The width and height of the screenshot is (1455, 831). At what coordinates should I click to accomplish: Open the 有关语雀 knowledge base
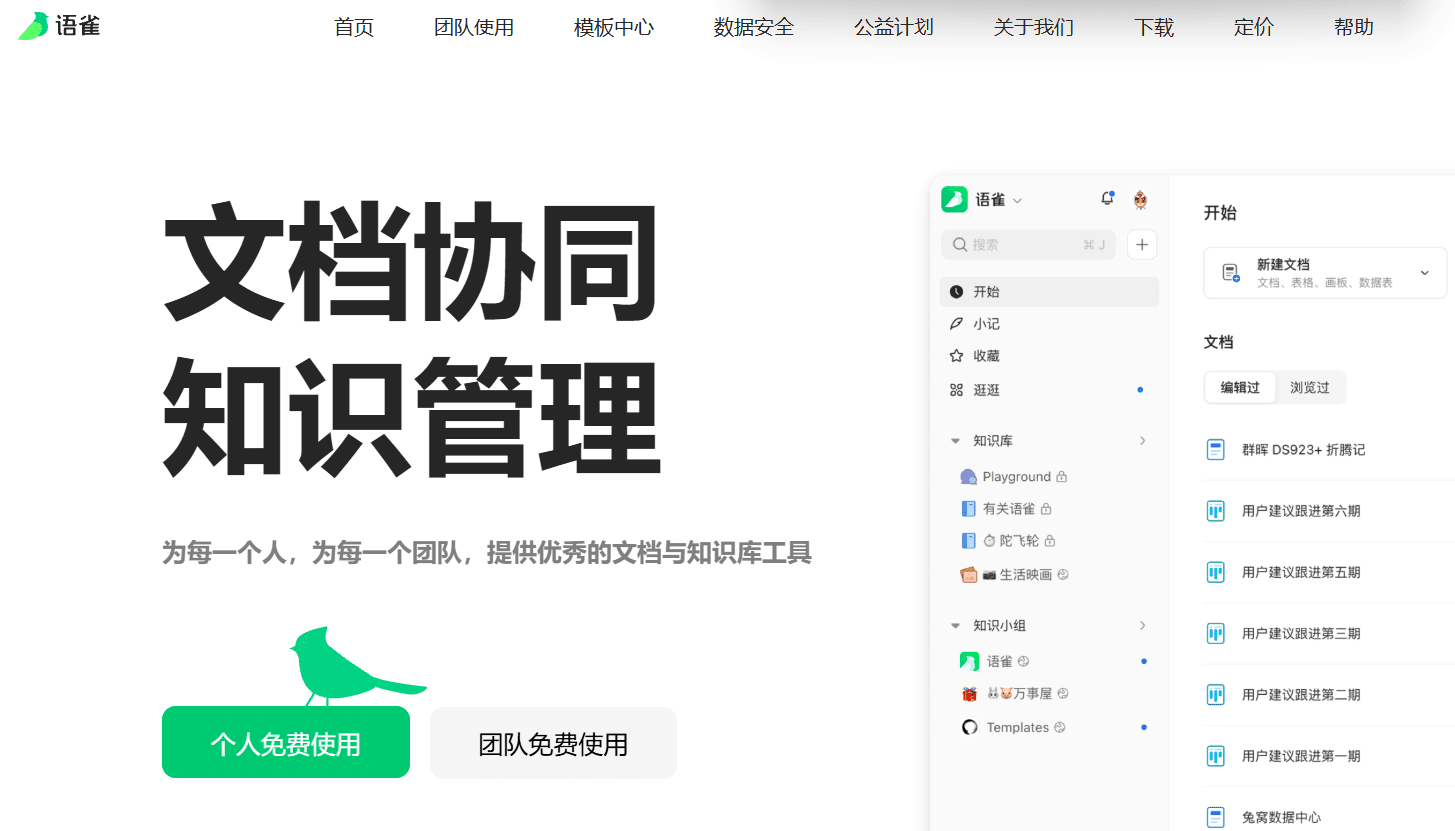click(1007, 509)
